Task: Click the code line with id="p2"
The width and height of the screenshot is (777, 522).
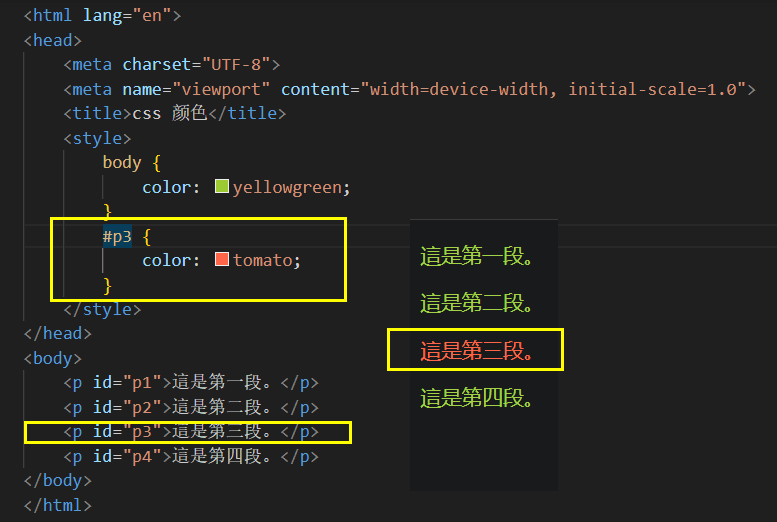Action: tap(190, 407)
